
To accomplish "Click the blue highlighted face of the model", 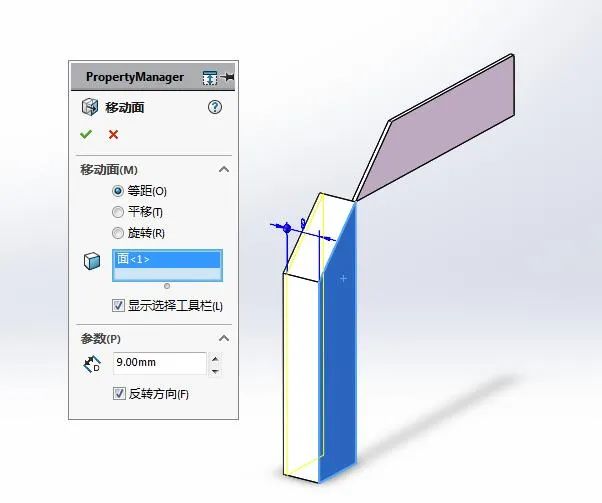I will tap(340, 346).
